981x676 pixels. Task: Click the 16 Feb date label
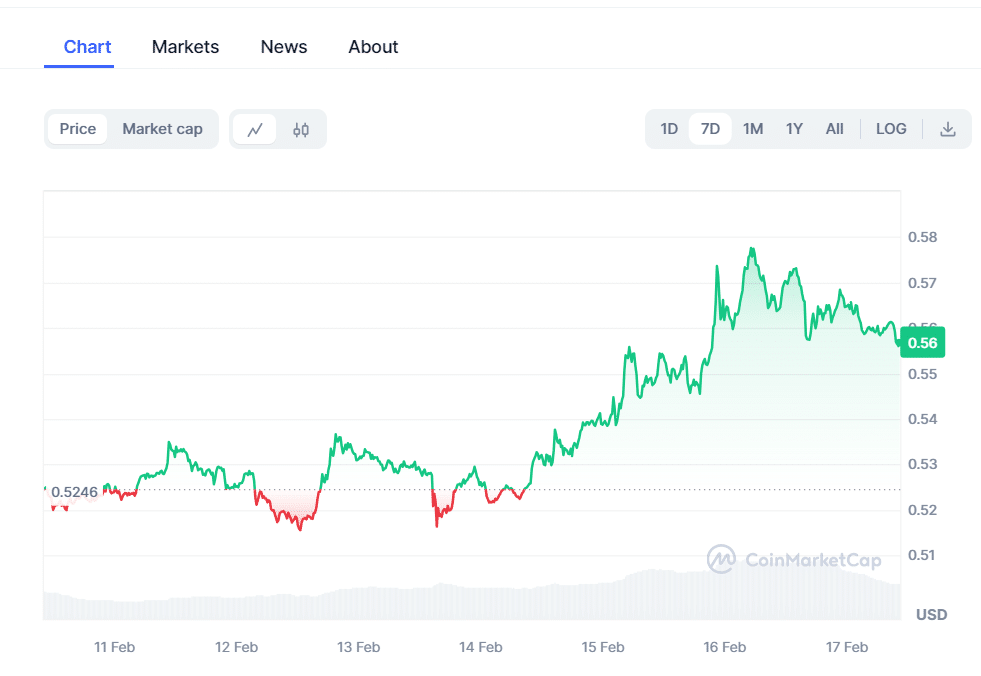pyautogui.click(x=724, y=647)
